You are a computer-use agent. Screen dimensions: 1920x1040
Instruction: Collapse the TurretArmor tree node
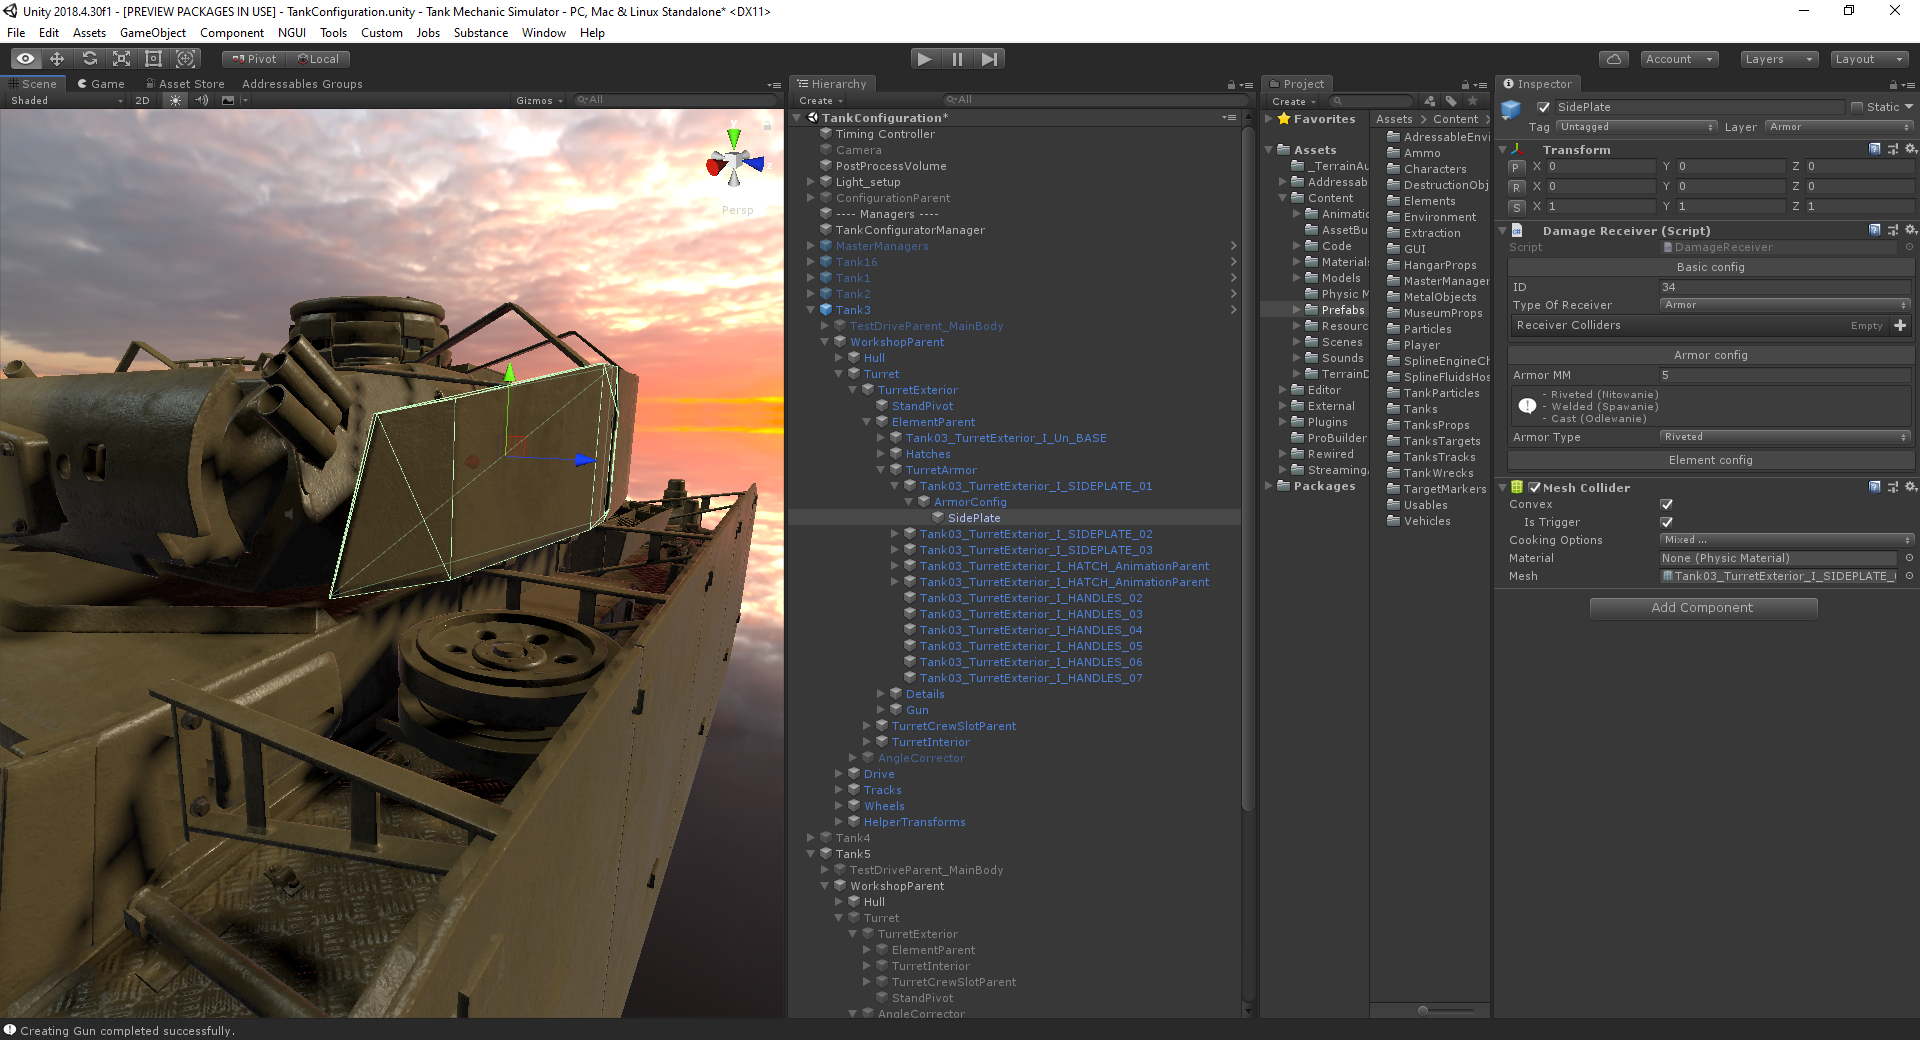[882, 470]
